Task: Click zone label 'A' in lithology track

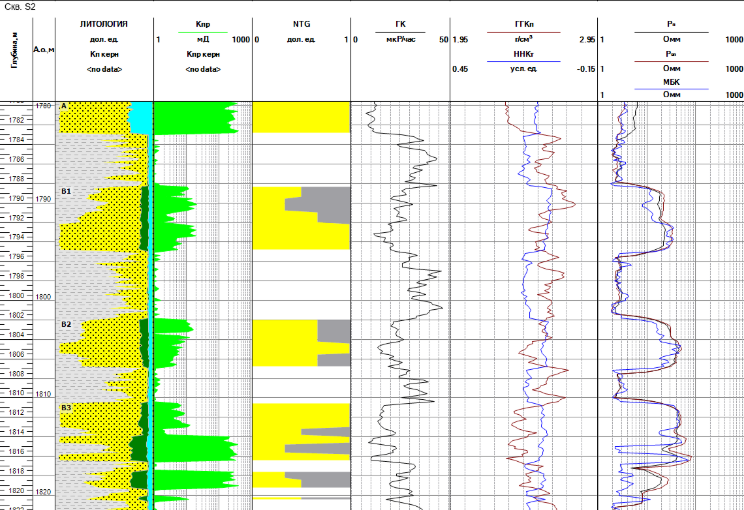Action: pos(64,106)
